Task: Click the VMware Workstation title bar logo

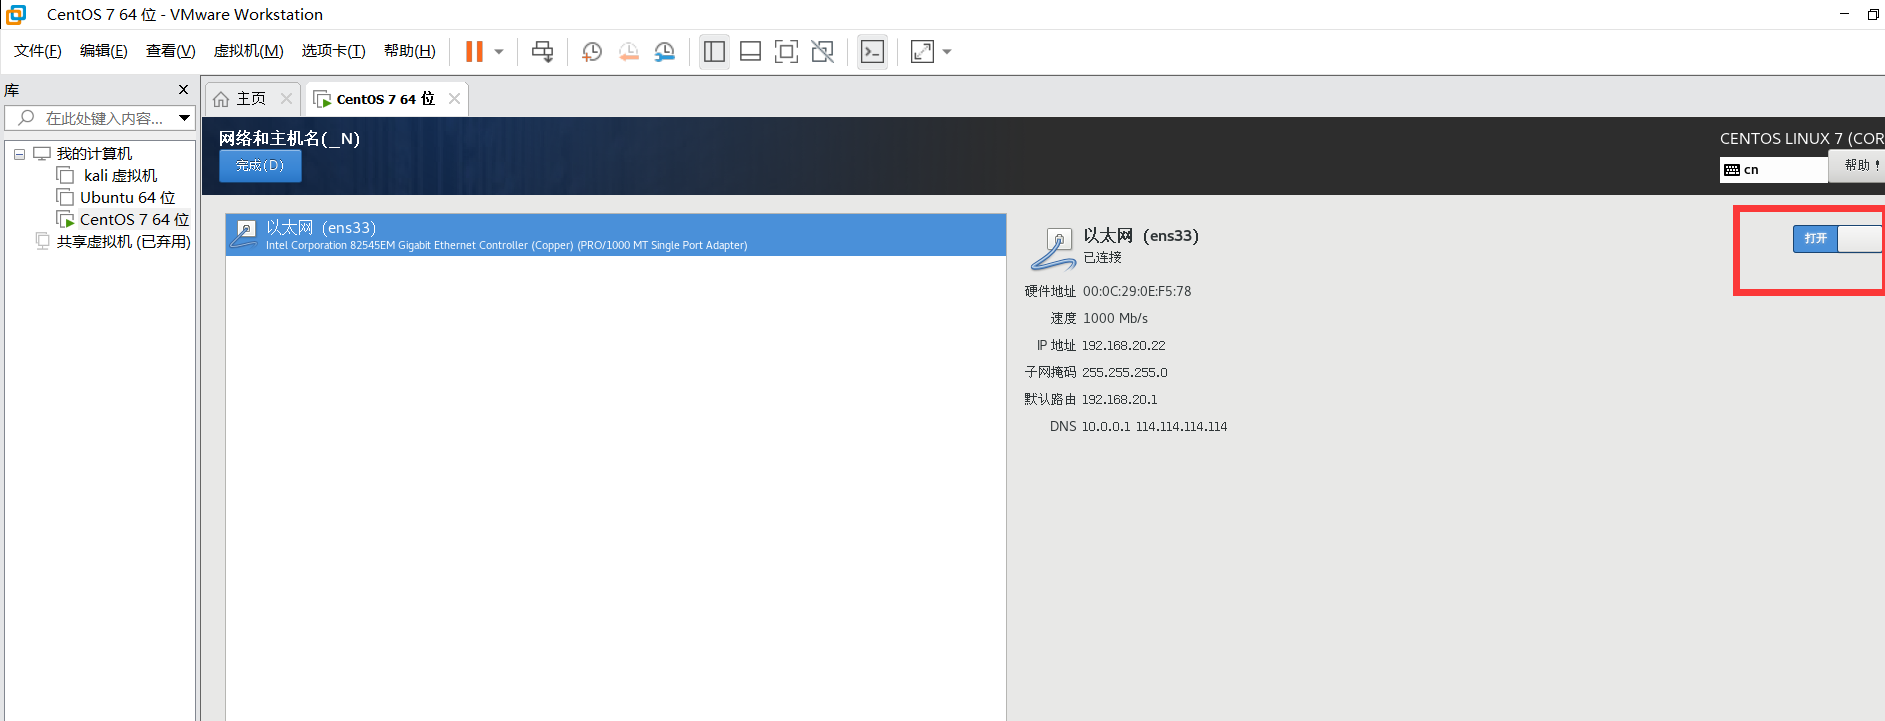Action: pyautogui.click(x=16, y=14)
